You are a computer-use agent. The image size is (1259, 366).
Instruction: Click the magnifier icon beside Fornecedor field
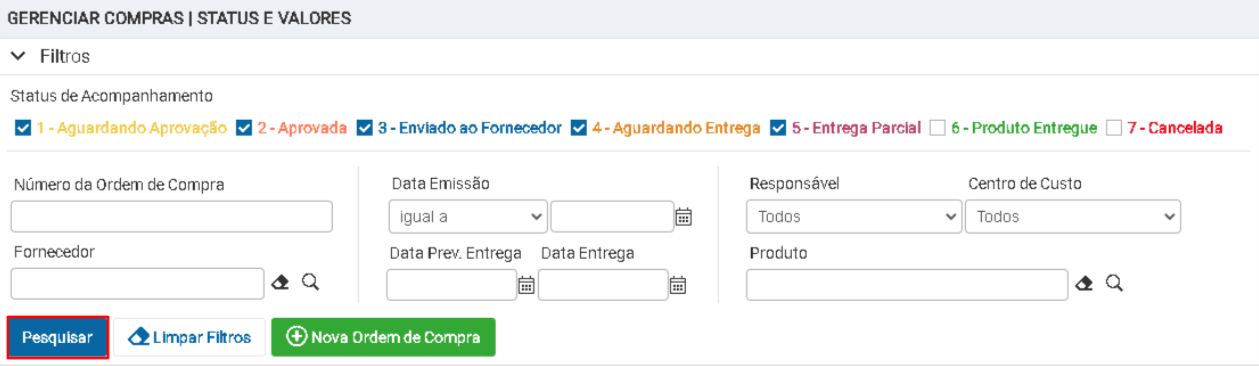(x=310, y=284)
